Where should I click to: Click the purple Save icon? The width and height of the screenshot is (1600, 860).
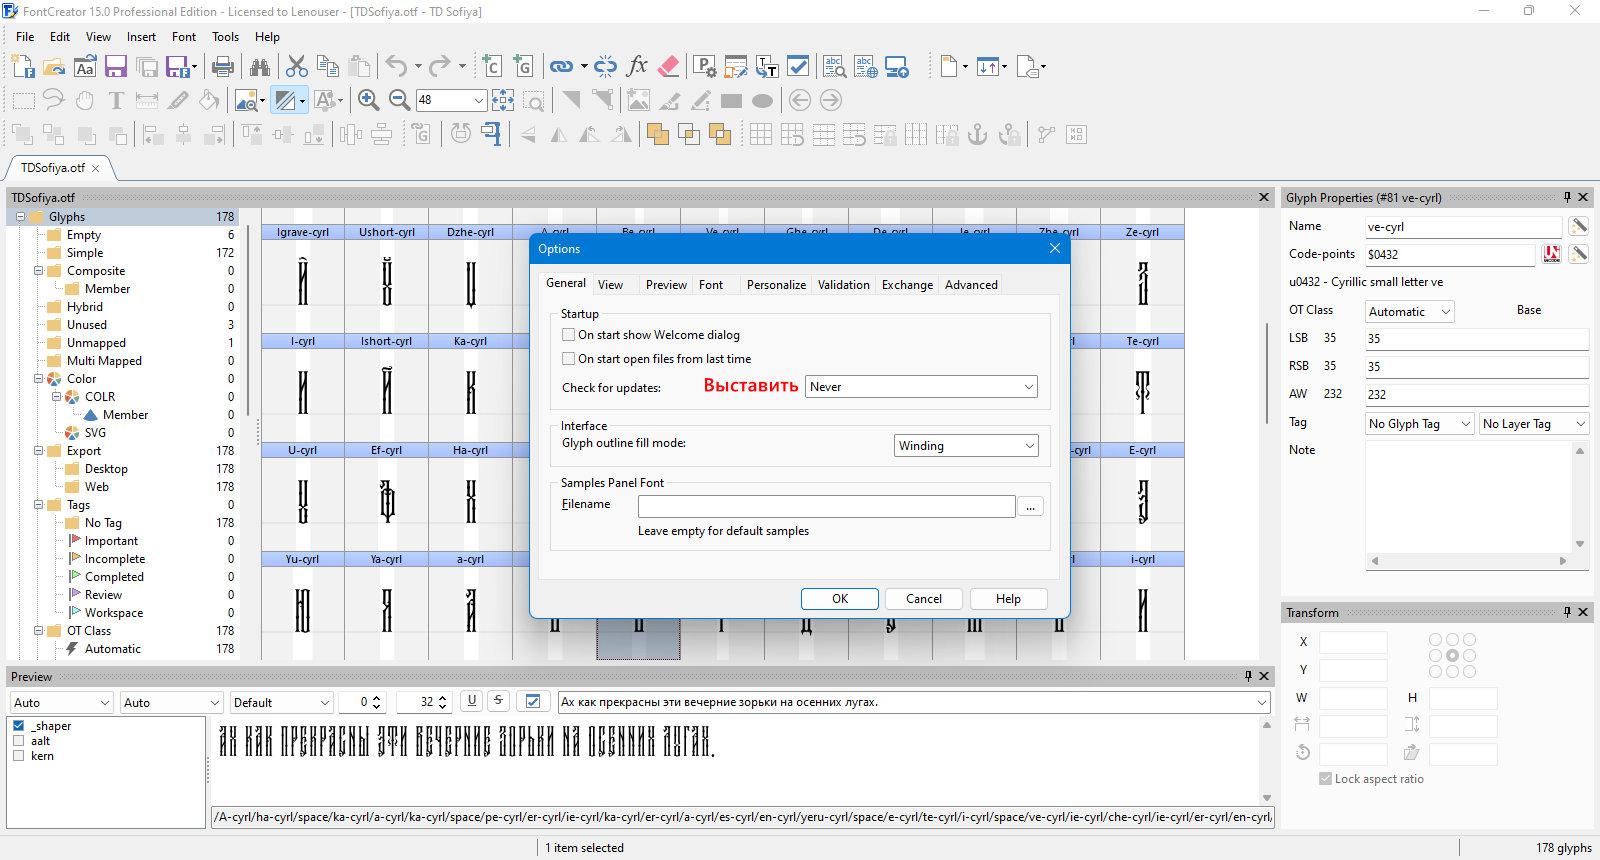116,67
